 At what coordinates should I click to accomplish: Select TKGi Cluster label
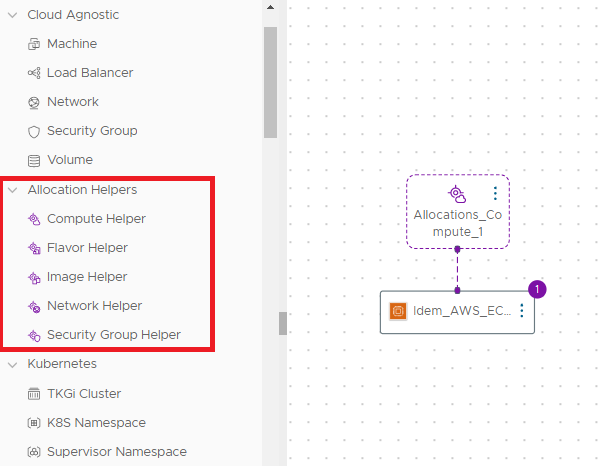[x=84, y=394]
